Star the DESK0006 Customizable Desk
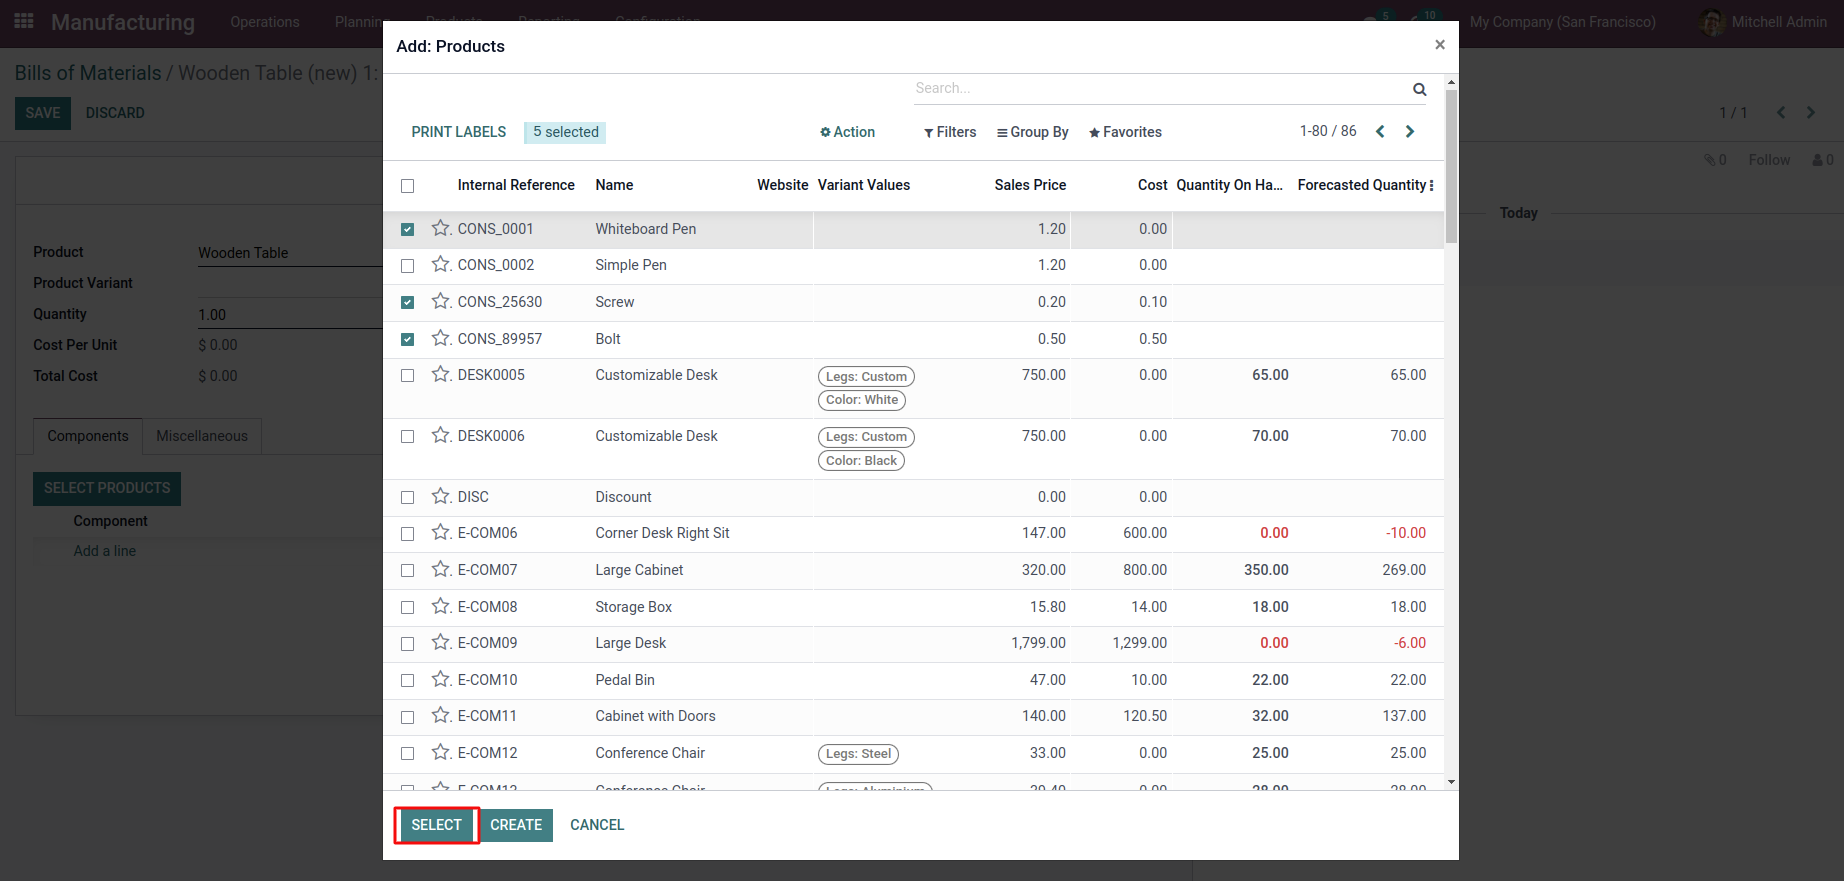The image size is (1844, 881). click(x=441, y=435)
